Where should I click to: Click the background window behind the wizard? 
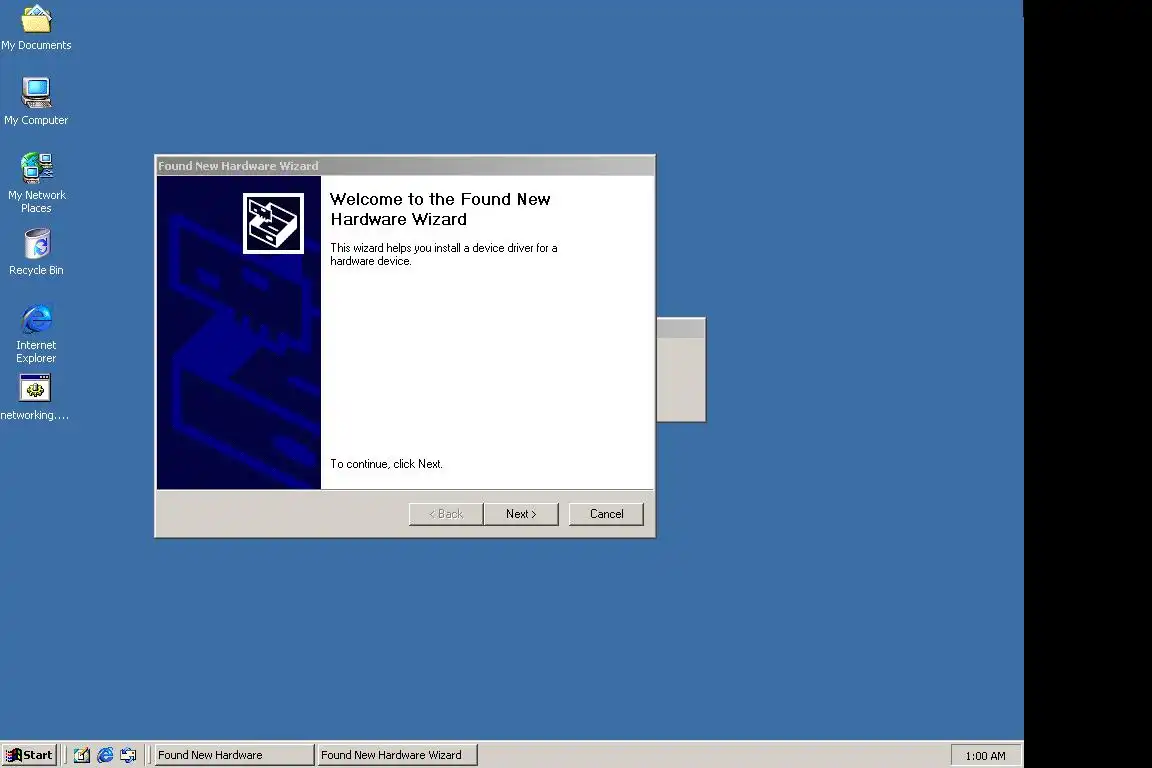coord(681,370)
